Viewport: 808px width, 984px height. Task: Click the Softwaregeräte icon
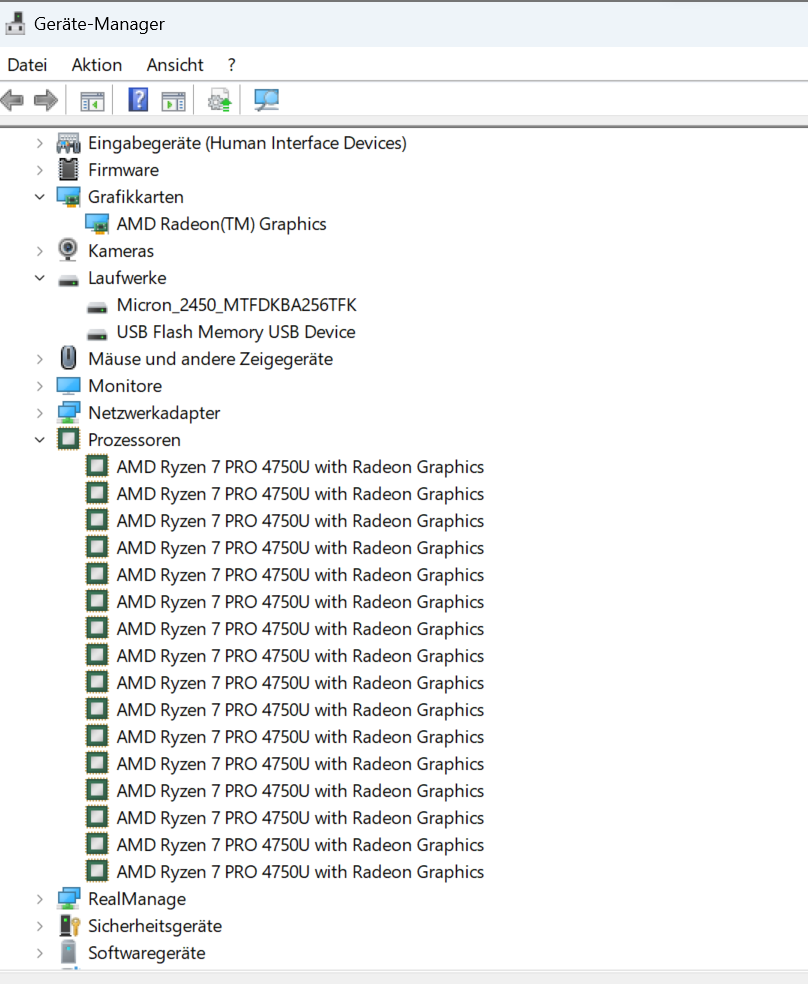click(x=68, y=953)
